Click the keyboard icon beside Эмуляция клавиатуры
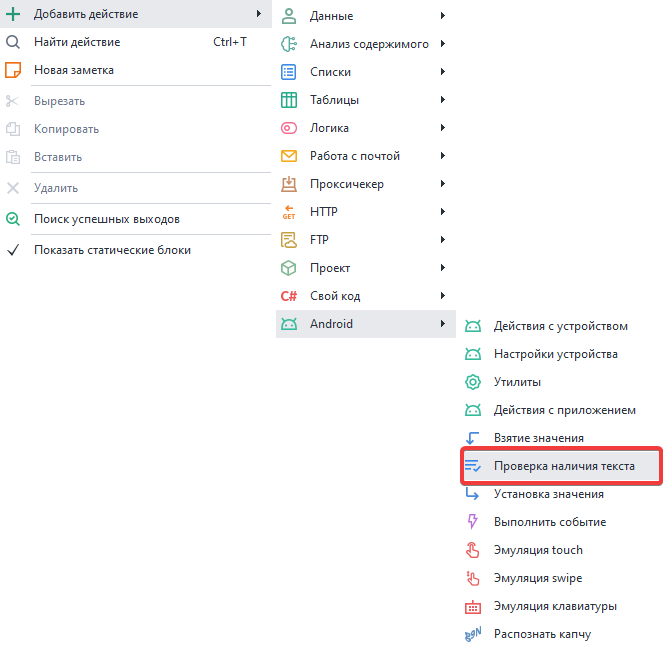 point(473,606)
